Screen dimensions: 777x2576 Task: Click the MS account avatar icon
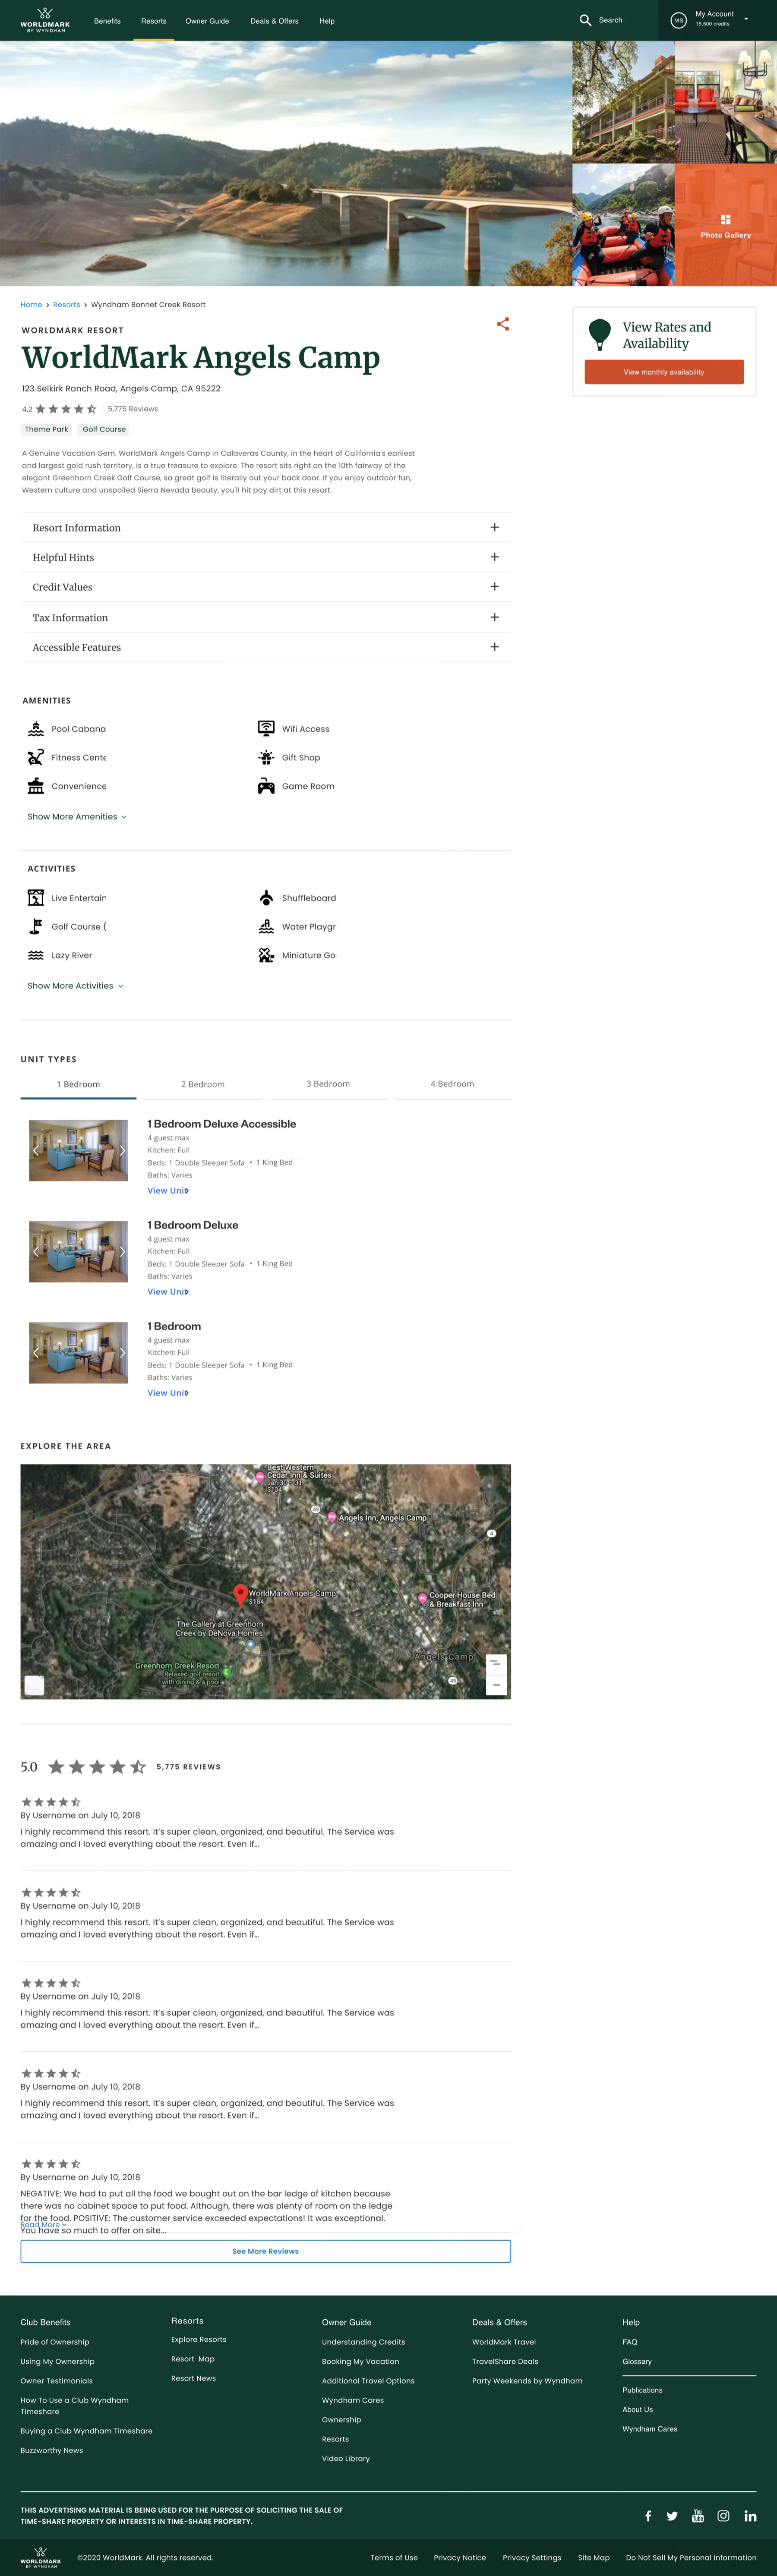click(678, 20)
